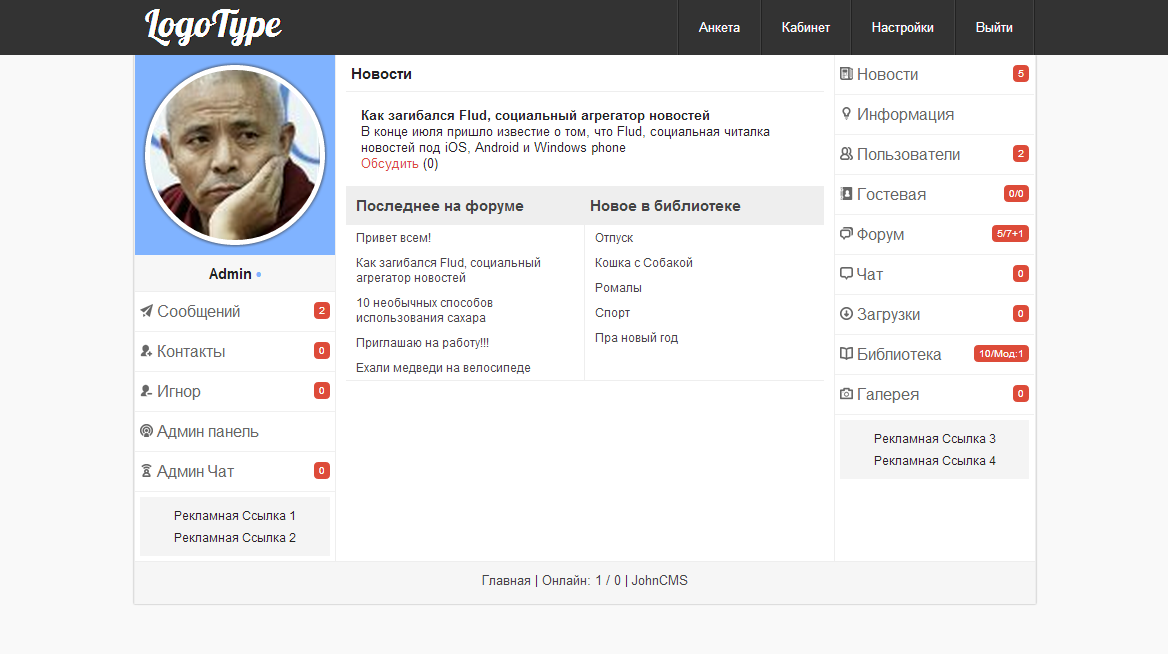Click the Главная footer link
1168x654 pixels.
(x=506, y=580)
